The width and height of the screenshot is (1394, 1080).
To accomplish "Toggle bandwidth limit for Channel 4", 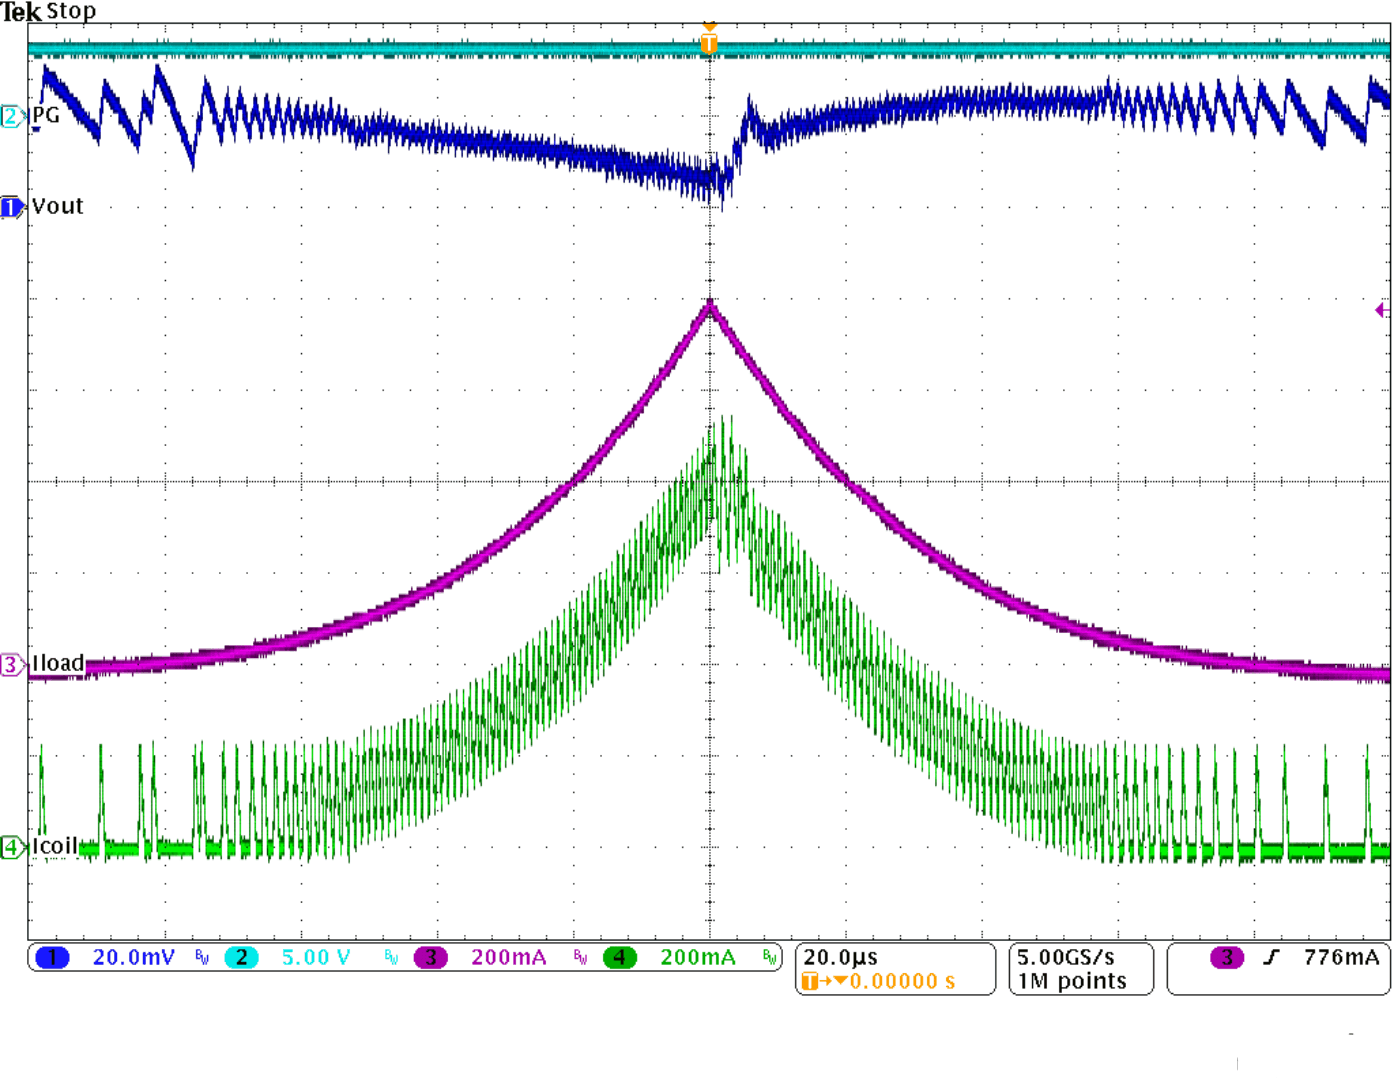I will [769, 957].
